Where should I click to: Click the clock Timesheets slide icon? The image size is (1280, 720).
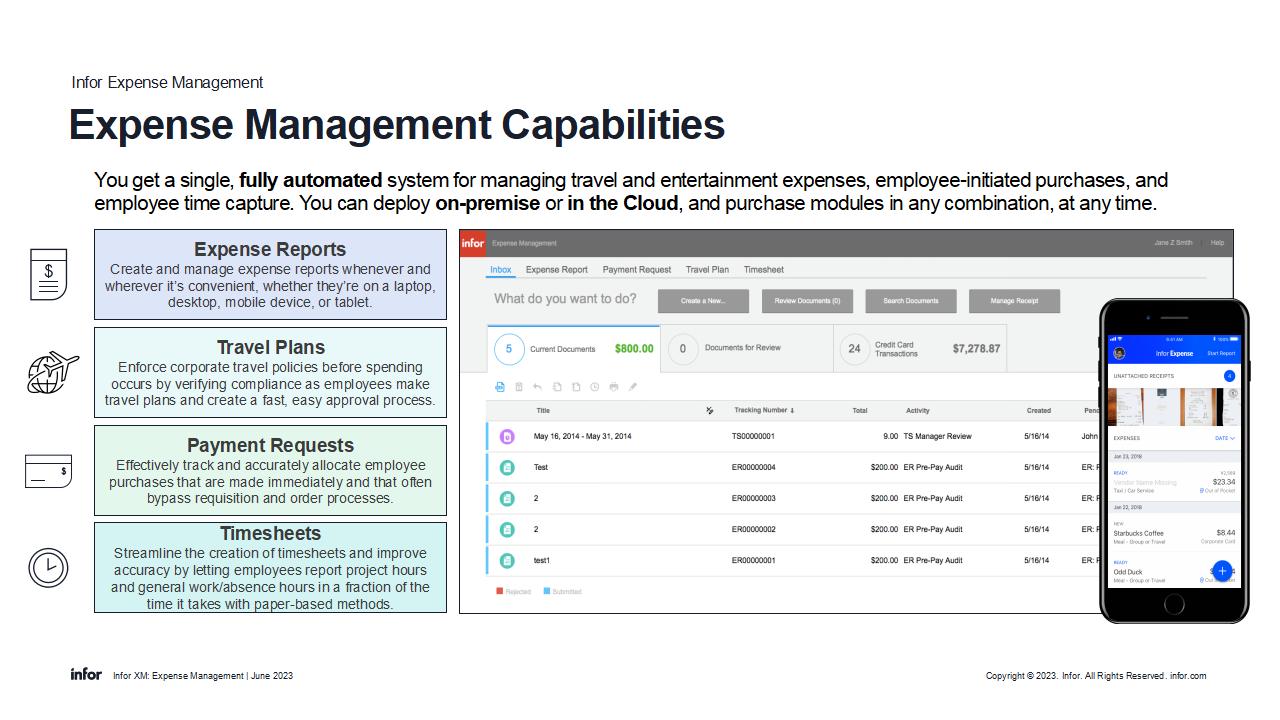pos(48,568)
